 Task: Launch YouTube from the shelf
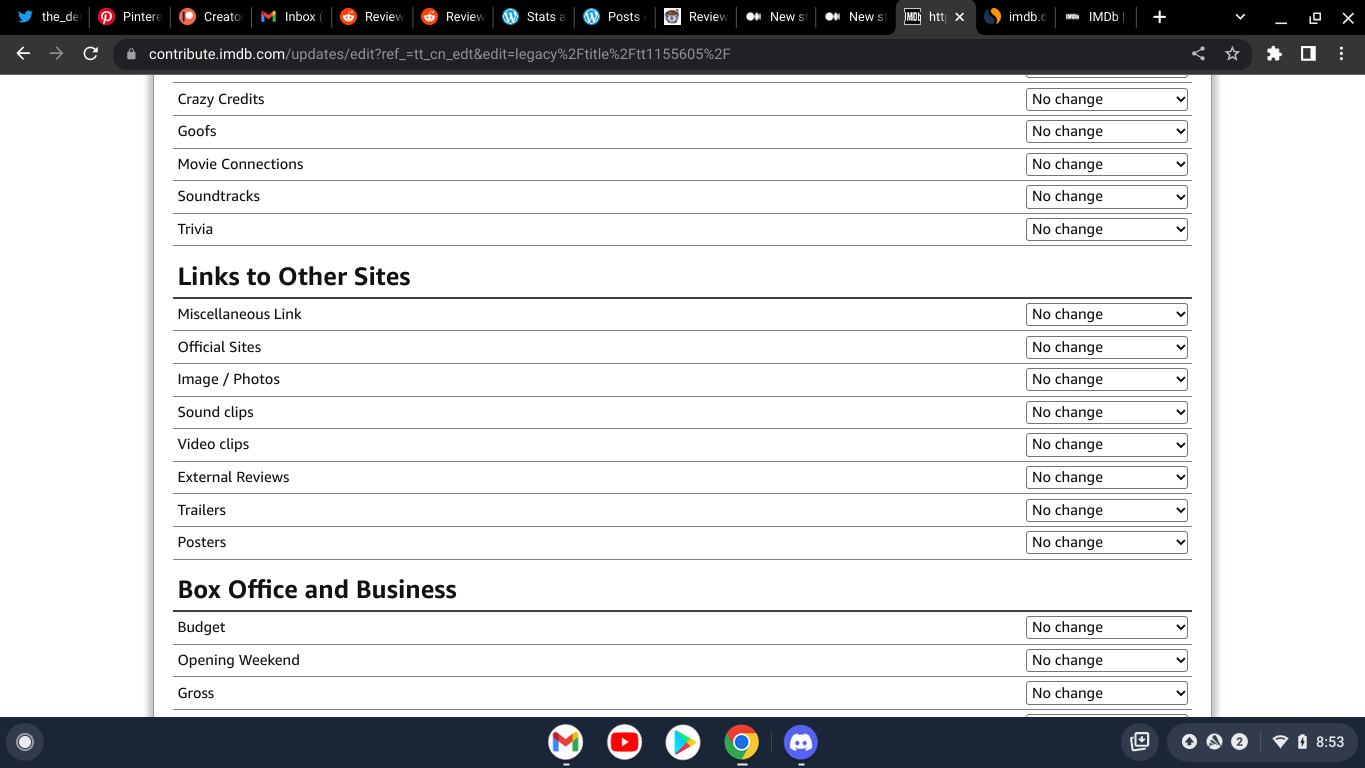pyautogui.click(x=624, y=742)
